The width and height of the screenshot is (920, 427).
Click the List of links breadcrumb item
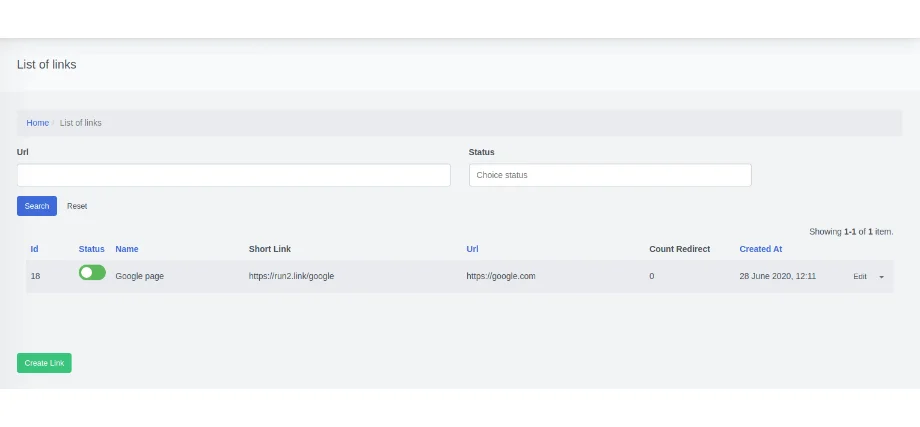point(81,123)
